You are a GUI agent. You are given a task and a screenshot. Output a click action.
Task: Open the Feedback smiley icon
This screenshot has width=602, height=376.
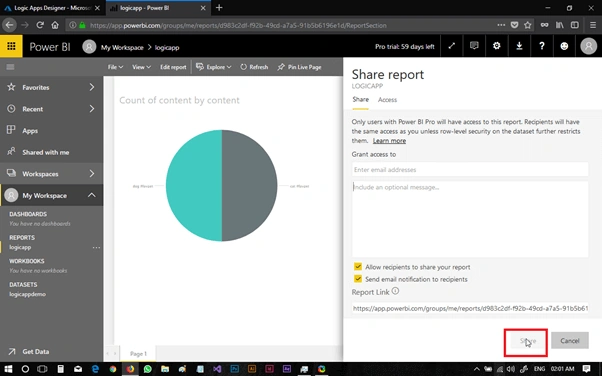click(x=564, y=46)
